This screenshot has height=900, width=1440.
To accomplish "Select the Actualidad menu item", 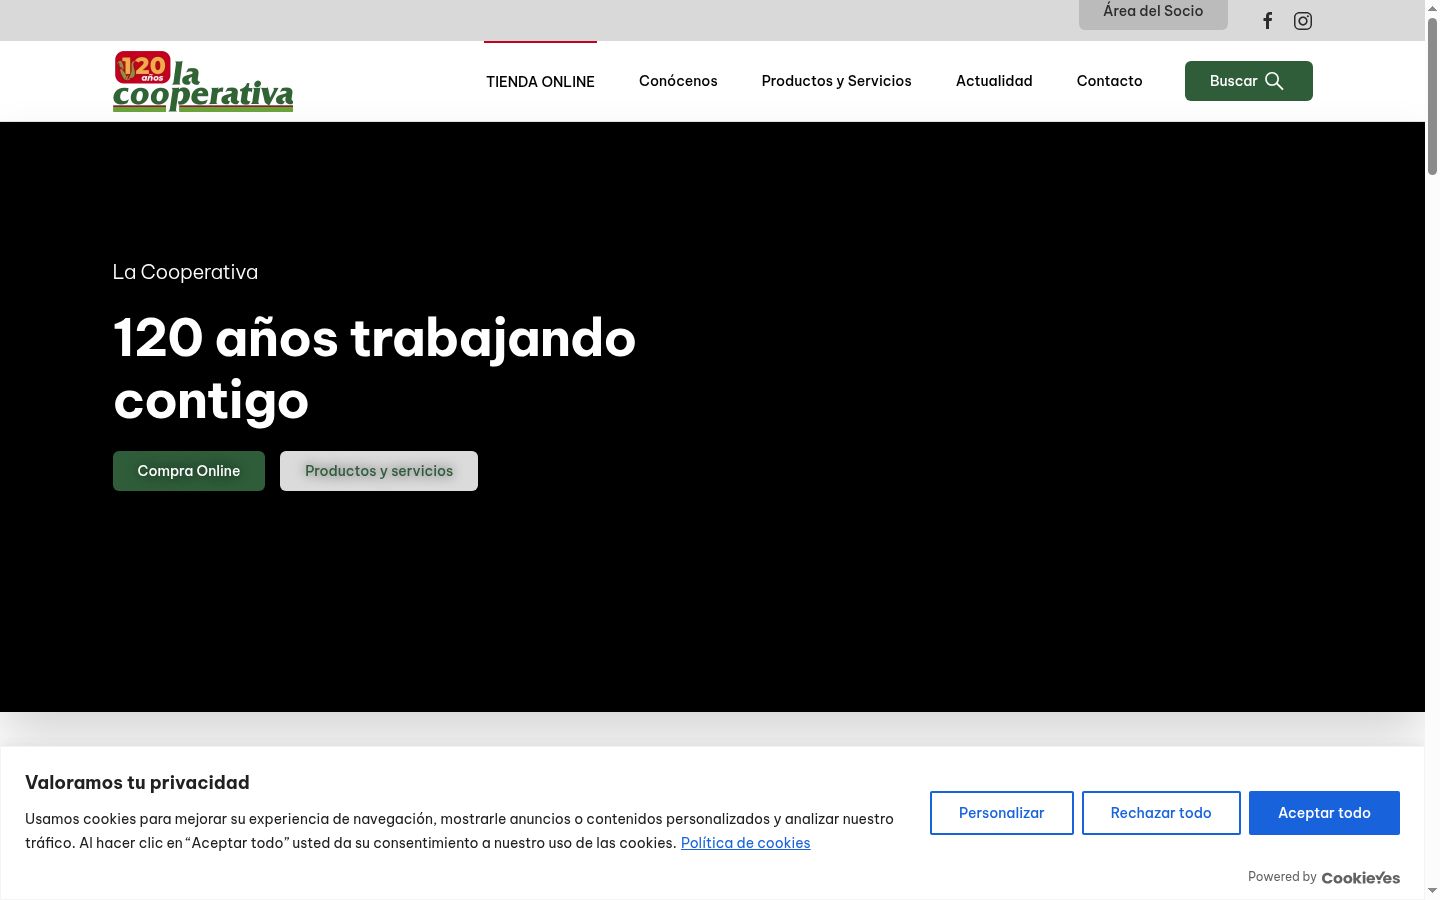I will tap(994, 81).
